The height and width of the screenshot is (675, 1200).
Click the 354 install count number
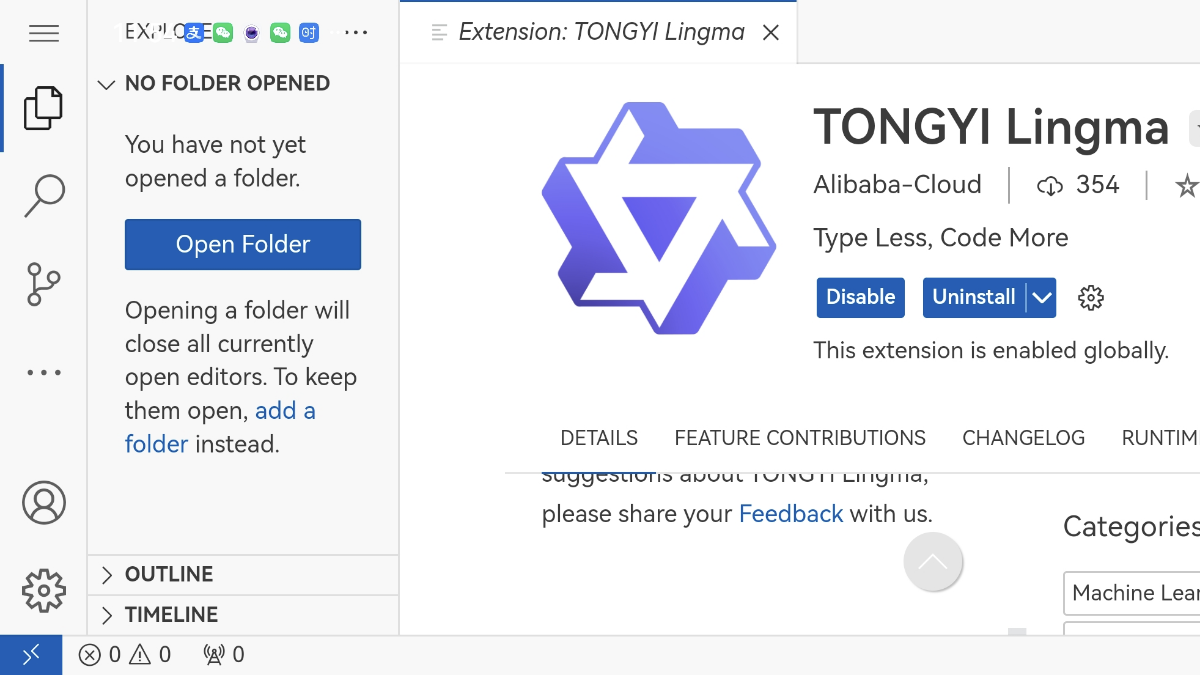coord(1098,185)
